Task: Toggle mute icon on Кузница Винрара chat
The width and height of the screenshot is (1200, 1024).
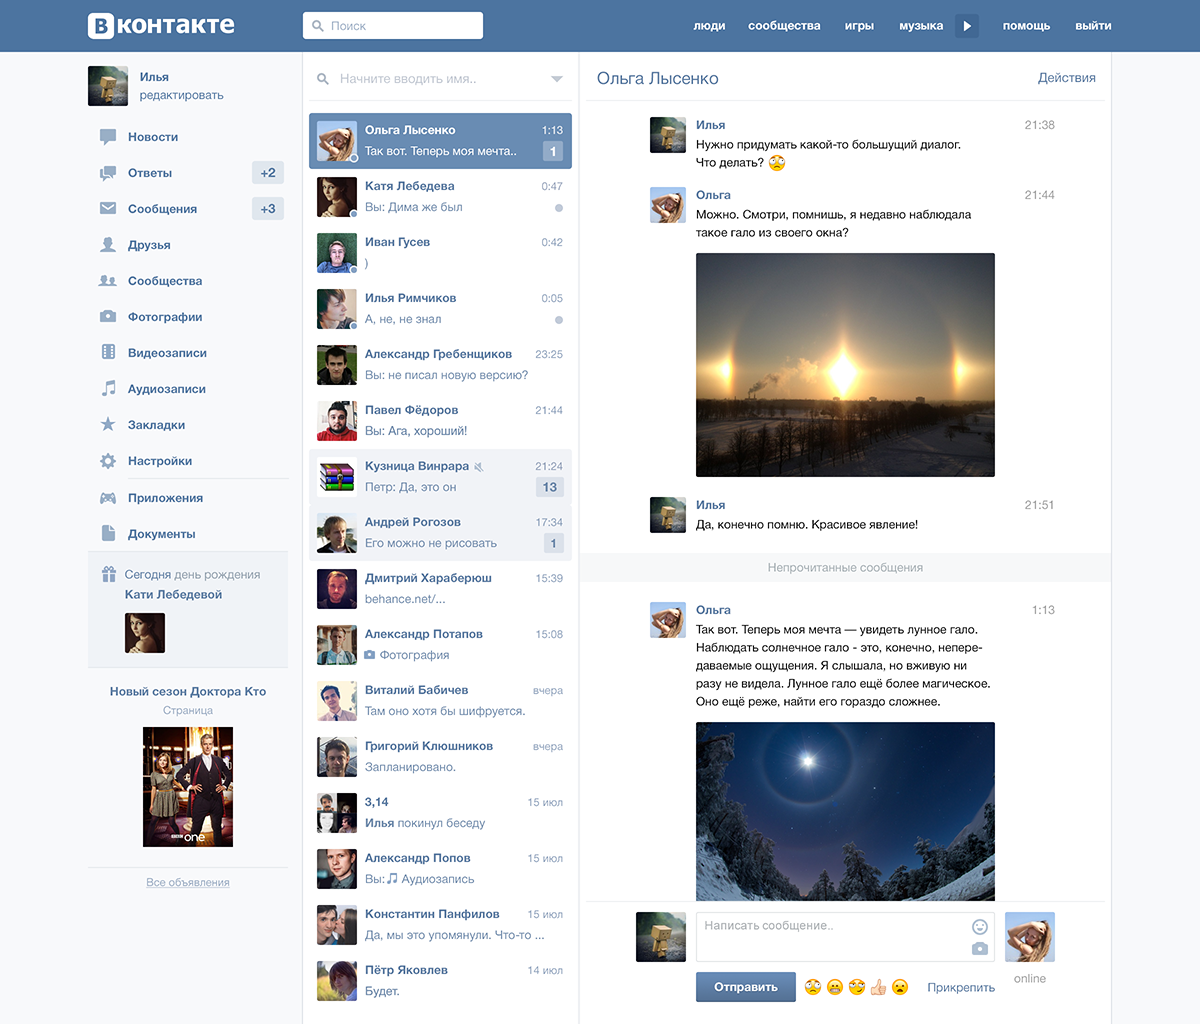Action: [x=479, y=467]
